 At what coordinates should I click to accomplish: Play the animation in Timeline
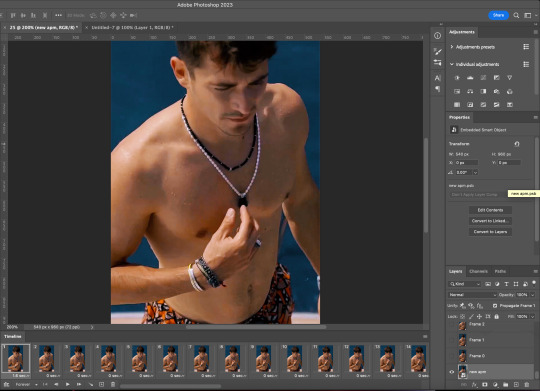click(68, 384)
